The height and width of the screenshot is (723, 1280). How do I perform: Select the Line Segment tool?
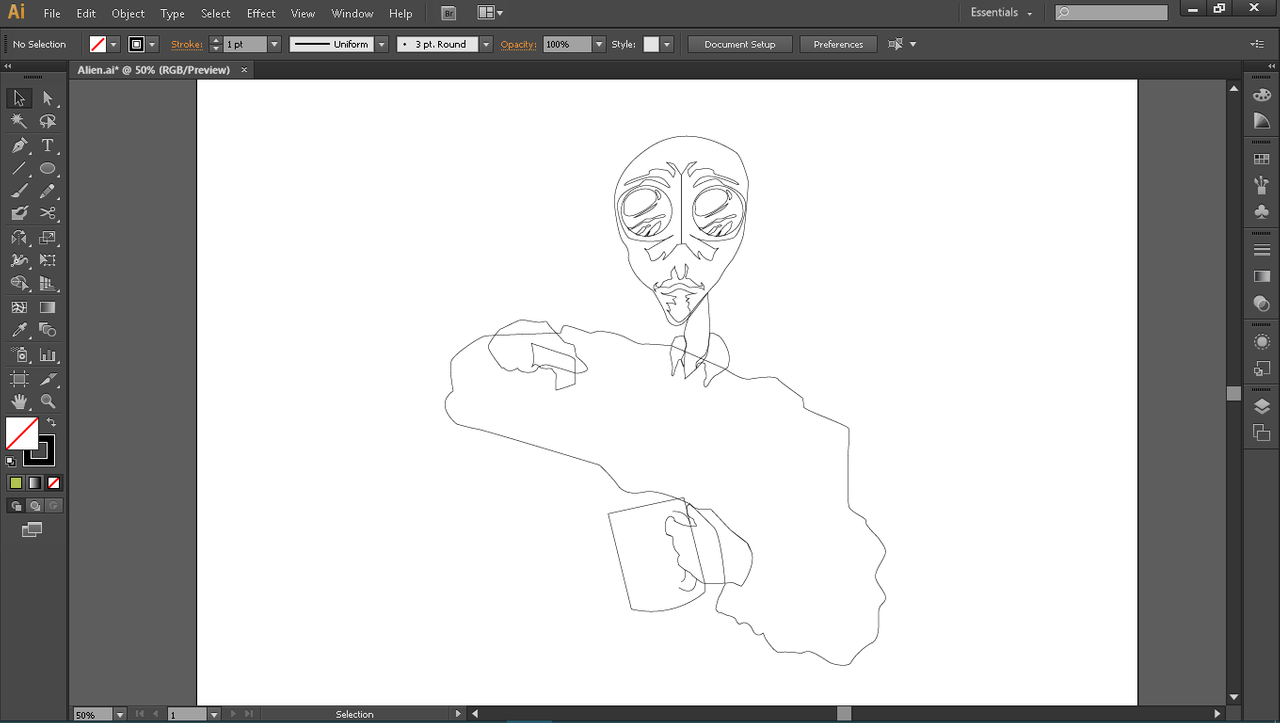click(19, 169)
